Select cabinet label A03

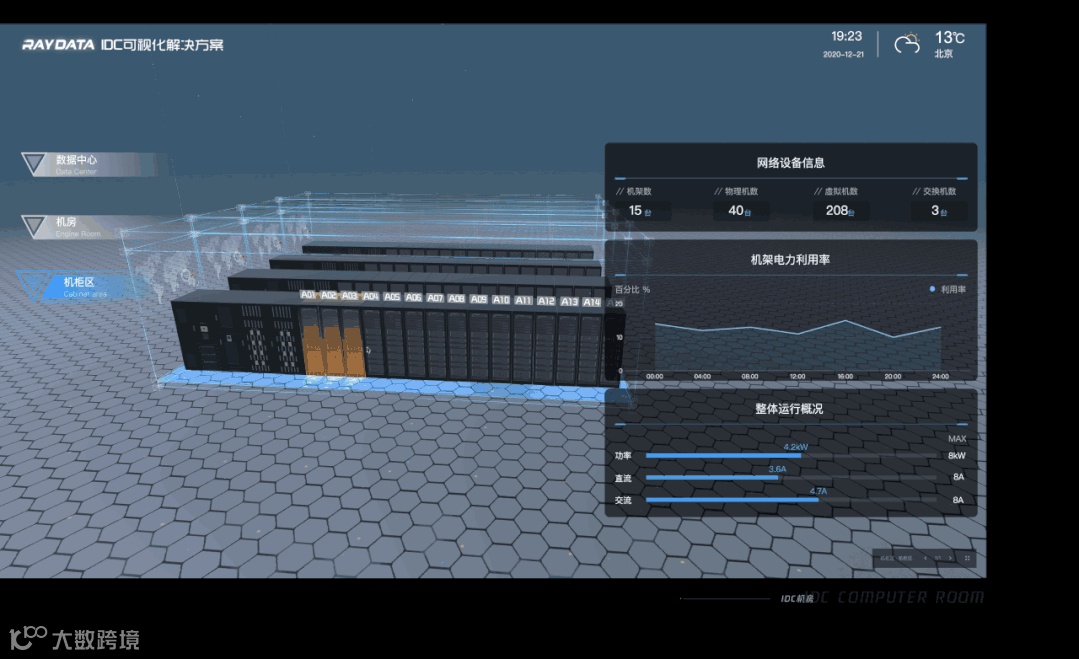[350, 296]
